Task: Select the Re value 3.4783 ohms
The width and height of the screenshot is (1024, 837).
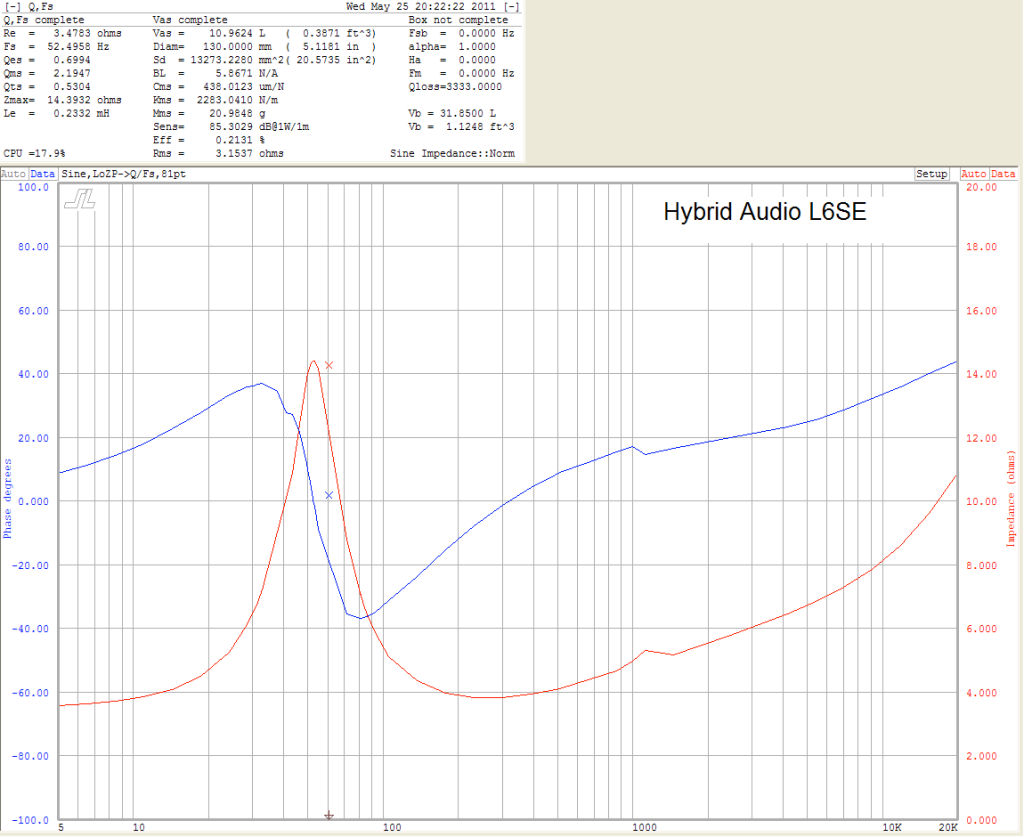Action: coord(88,33)
